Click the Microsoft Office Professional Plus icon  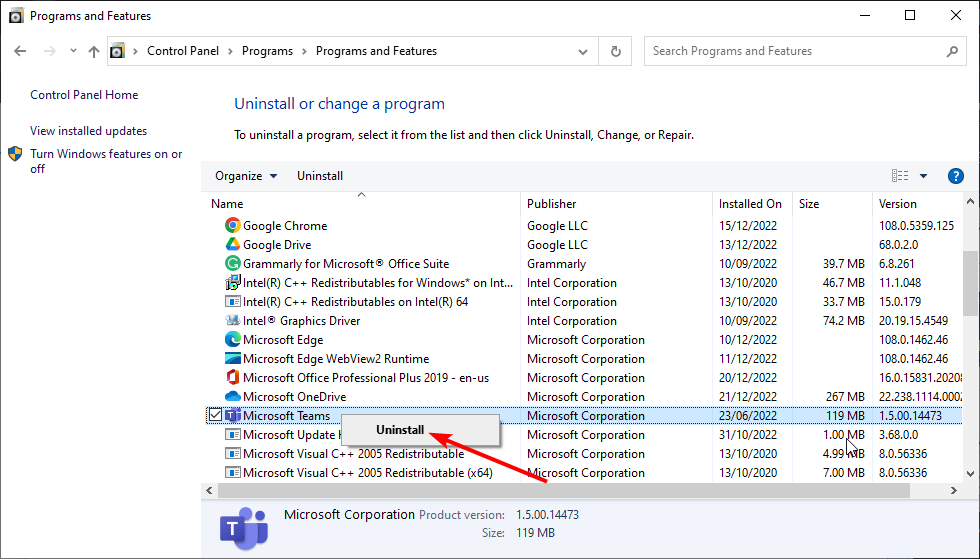(232, 378)
